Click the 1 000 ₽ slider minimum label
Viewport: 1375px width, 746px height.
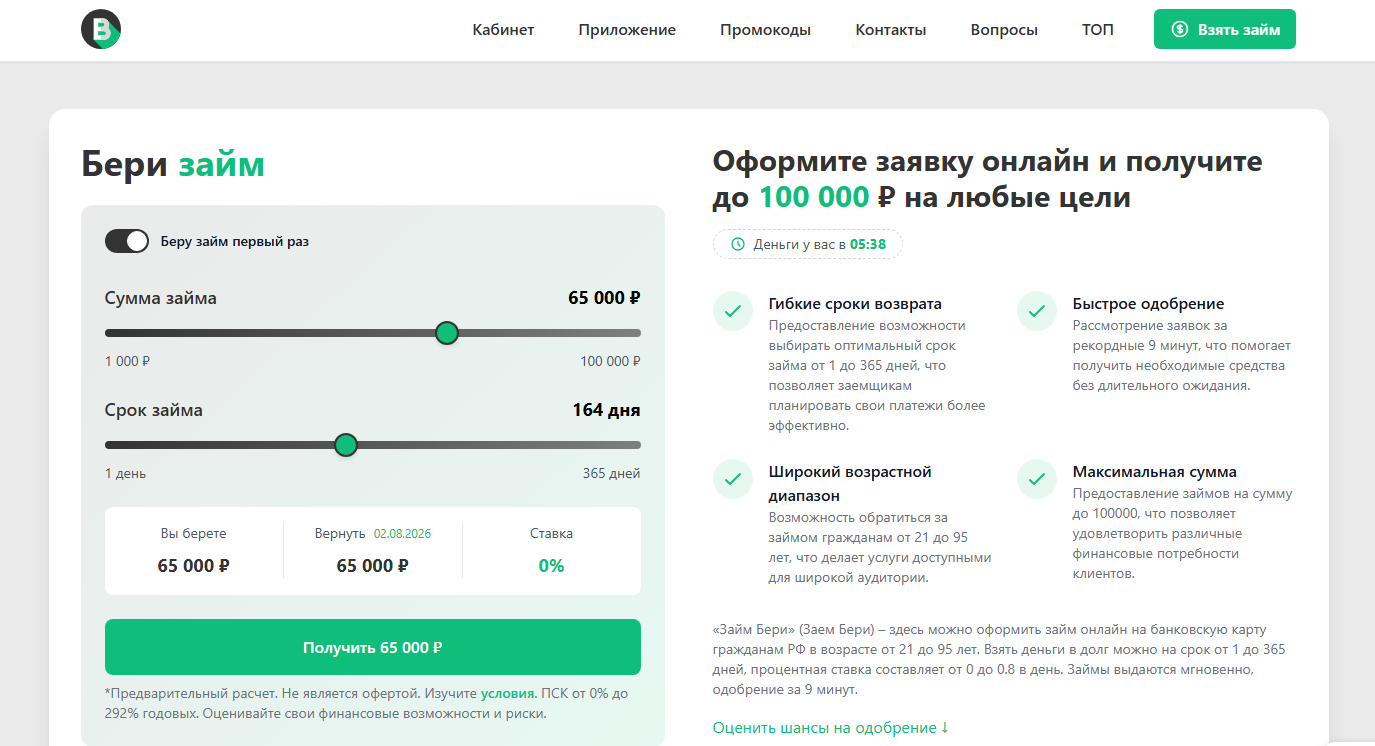[x=127, y=361]
